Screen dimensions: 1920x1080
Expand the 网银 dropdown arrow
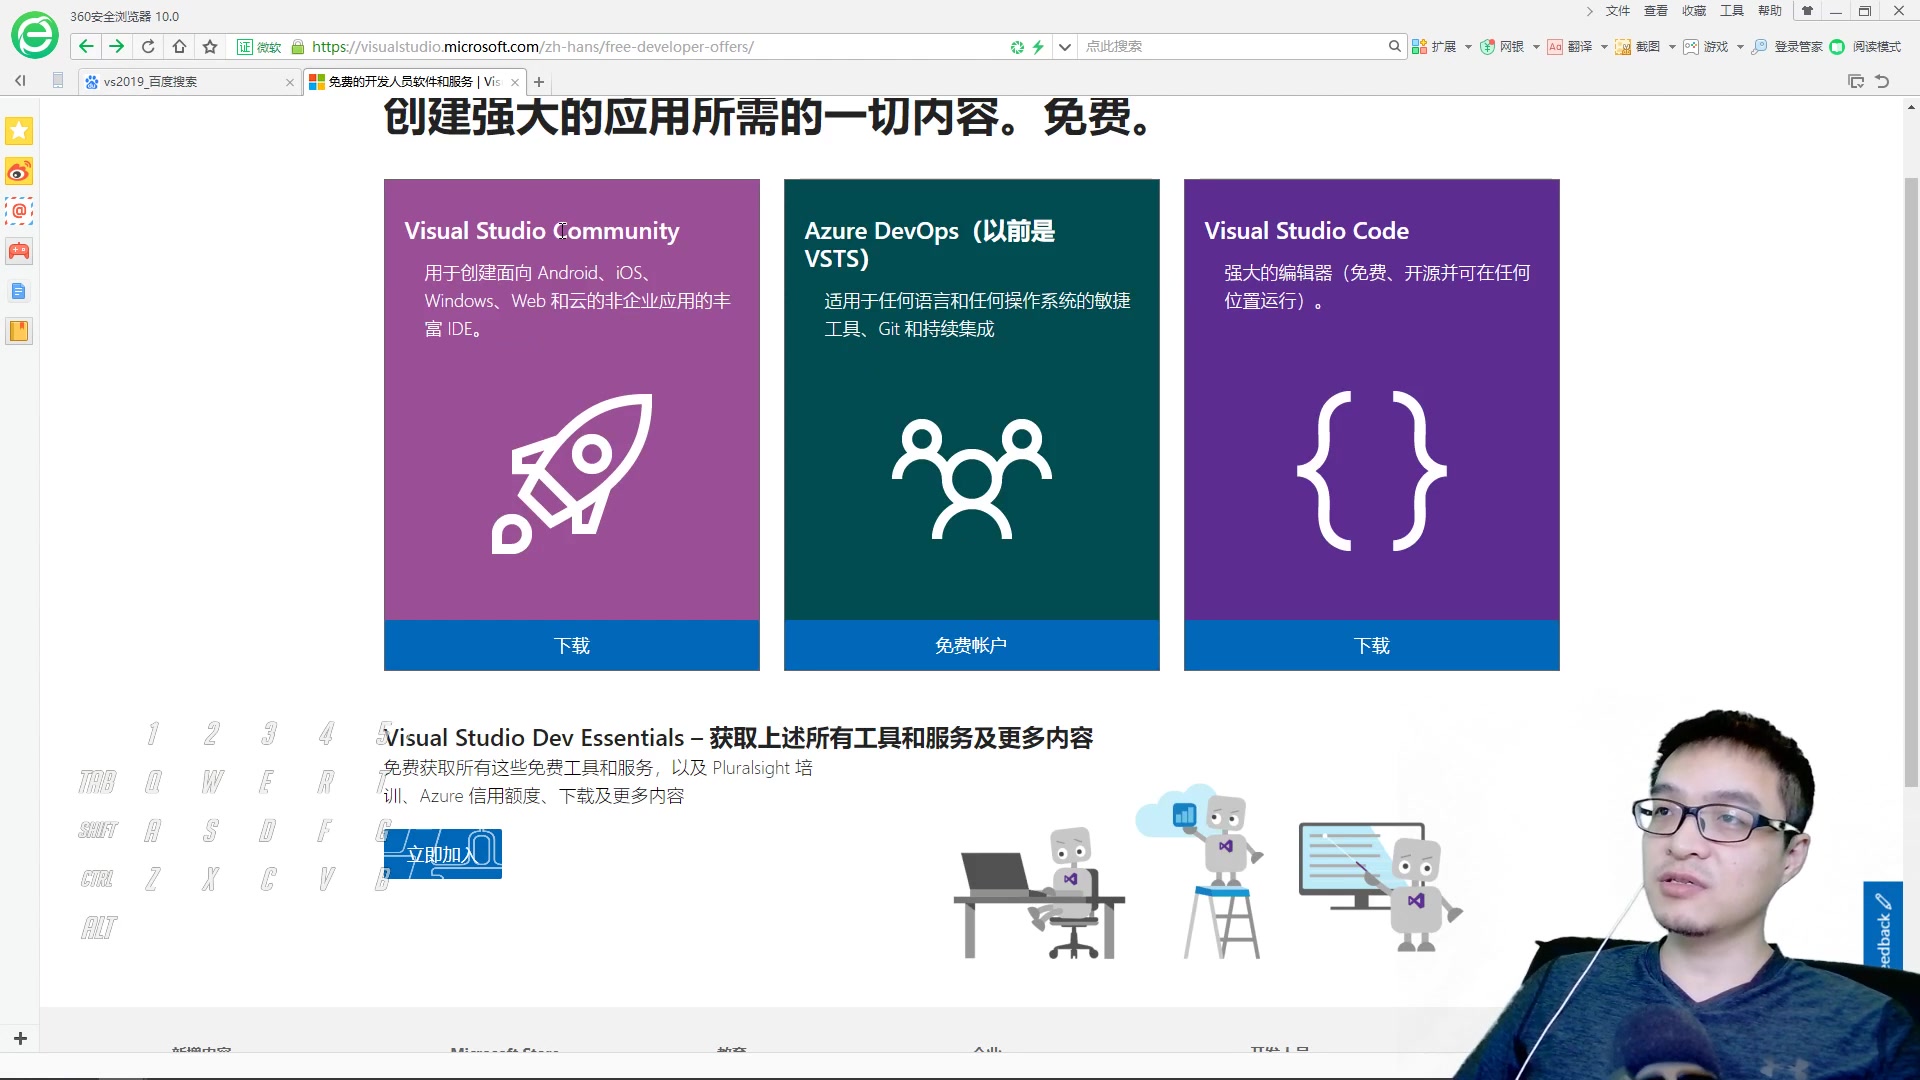[x=1536, y=47]
